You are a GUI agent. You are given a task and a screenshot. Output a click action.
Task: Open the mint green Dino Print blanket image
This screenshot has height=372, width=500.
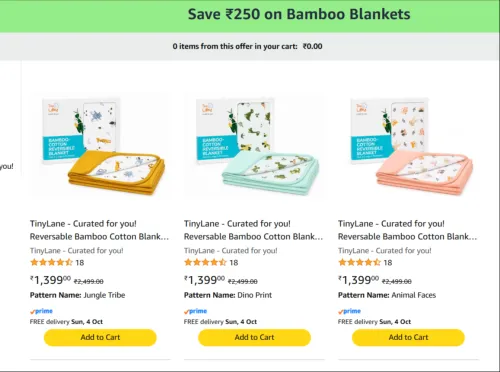tap(256, 146)
